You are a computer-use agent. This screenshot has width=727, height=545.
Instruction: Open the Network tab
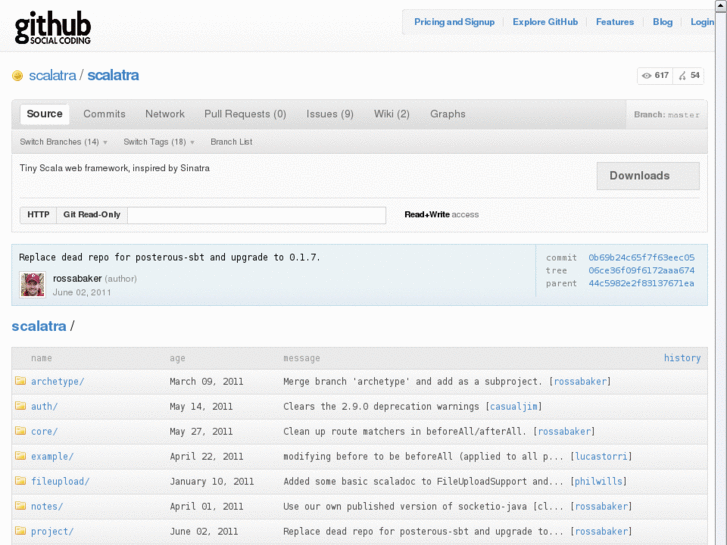click(165, 114)
